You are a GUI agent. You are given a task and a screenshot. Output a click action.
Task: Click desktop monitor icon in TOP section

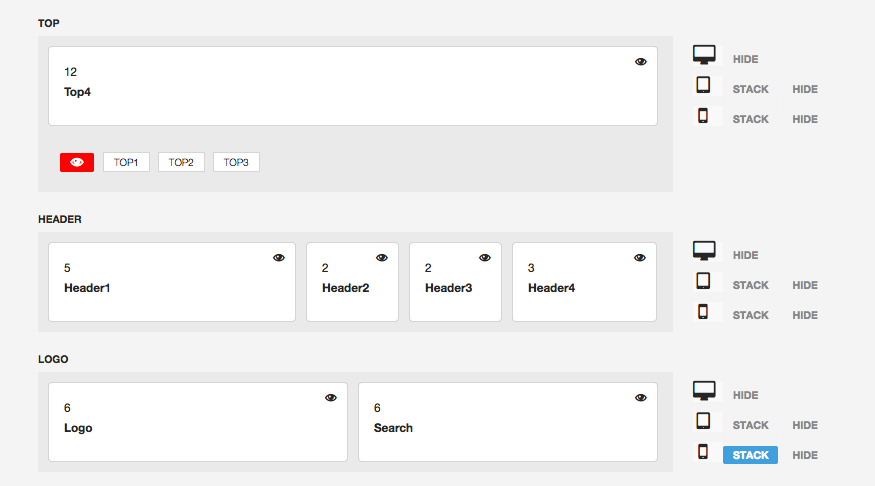click(x=704, y=55)
